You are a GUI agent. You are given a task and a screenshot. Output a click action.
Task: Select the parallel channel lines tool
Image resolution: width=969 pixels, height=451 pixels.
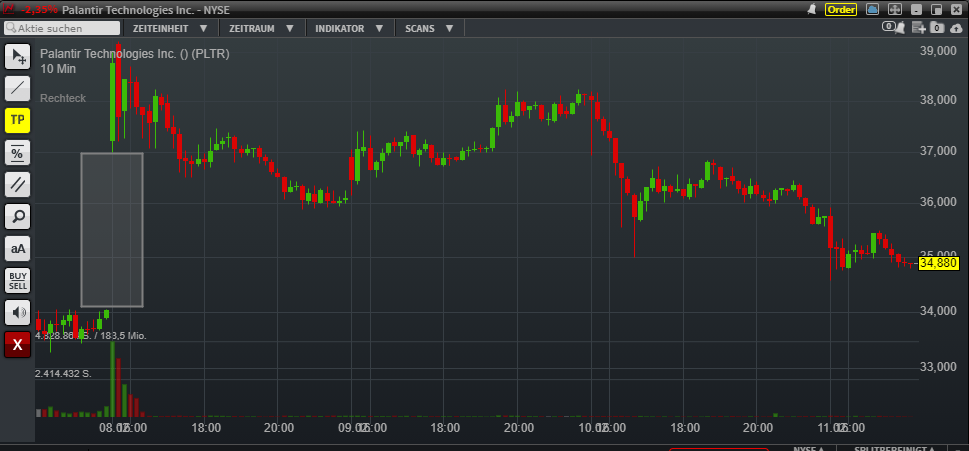pyautogui.click(x=17, y=184)
